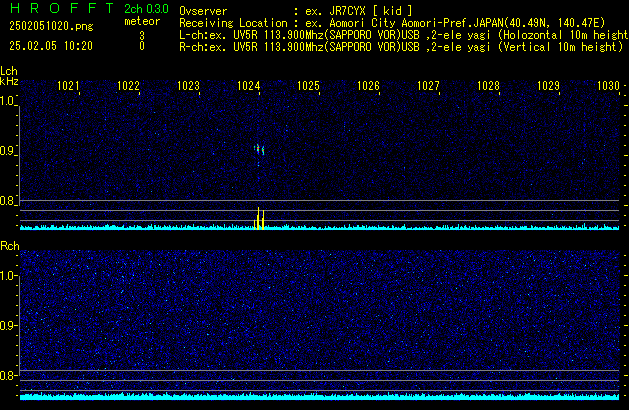The width and height of the screenshot is (629, 410).
Task: Click the Rch 0.8 frequency axis label
Action: pyautogui.click(x=7, y=375)
